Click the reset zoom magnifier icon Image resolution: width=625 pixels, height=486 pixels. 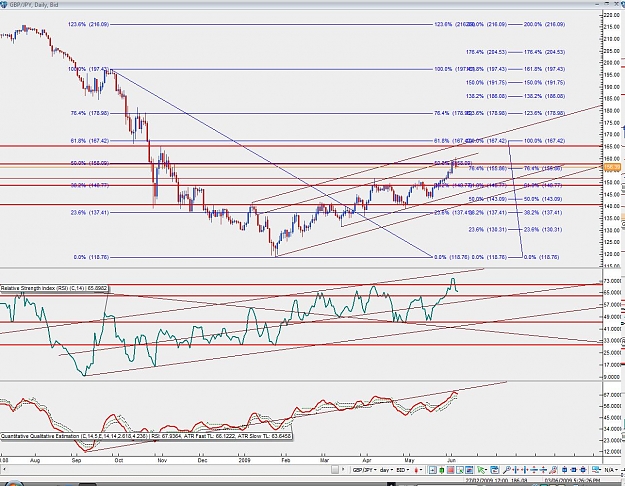(553, 470)
